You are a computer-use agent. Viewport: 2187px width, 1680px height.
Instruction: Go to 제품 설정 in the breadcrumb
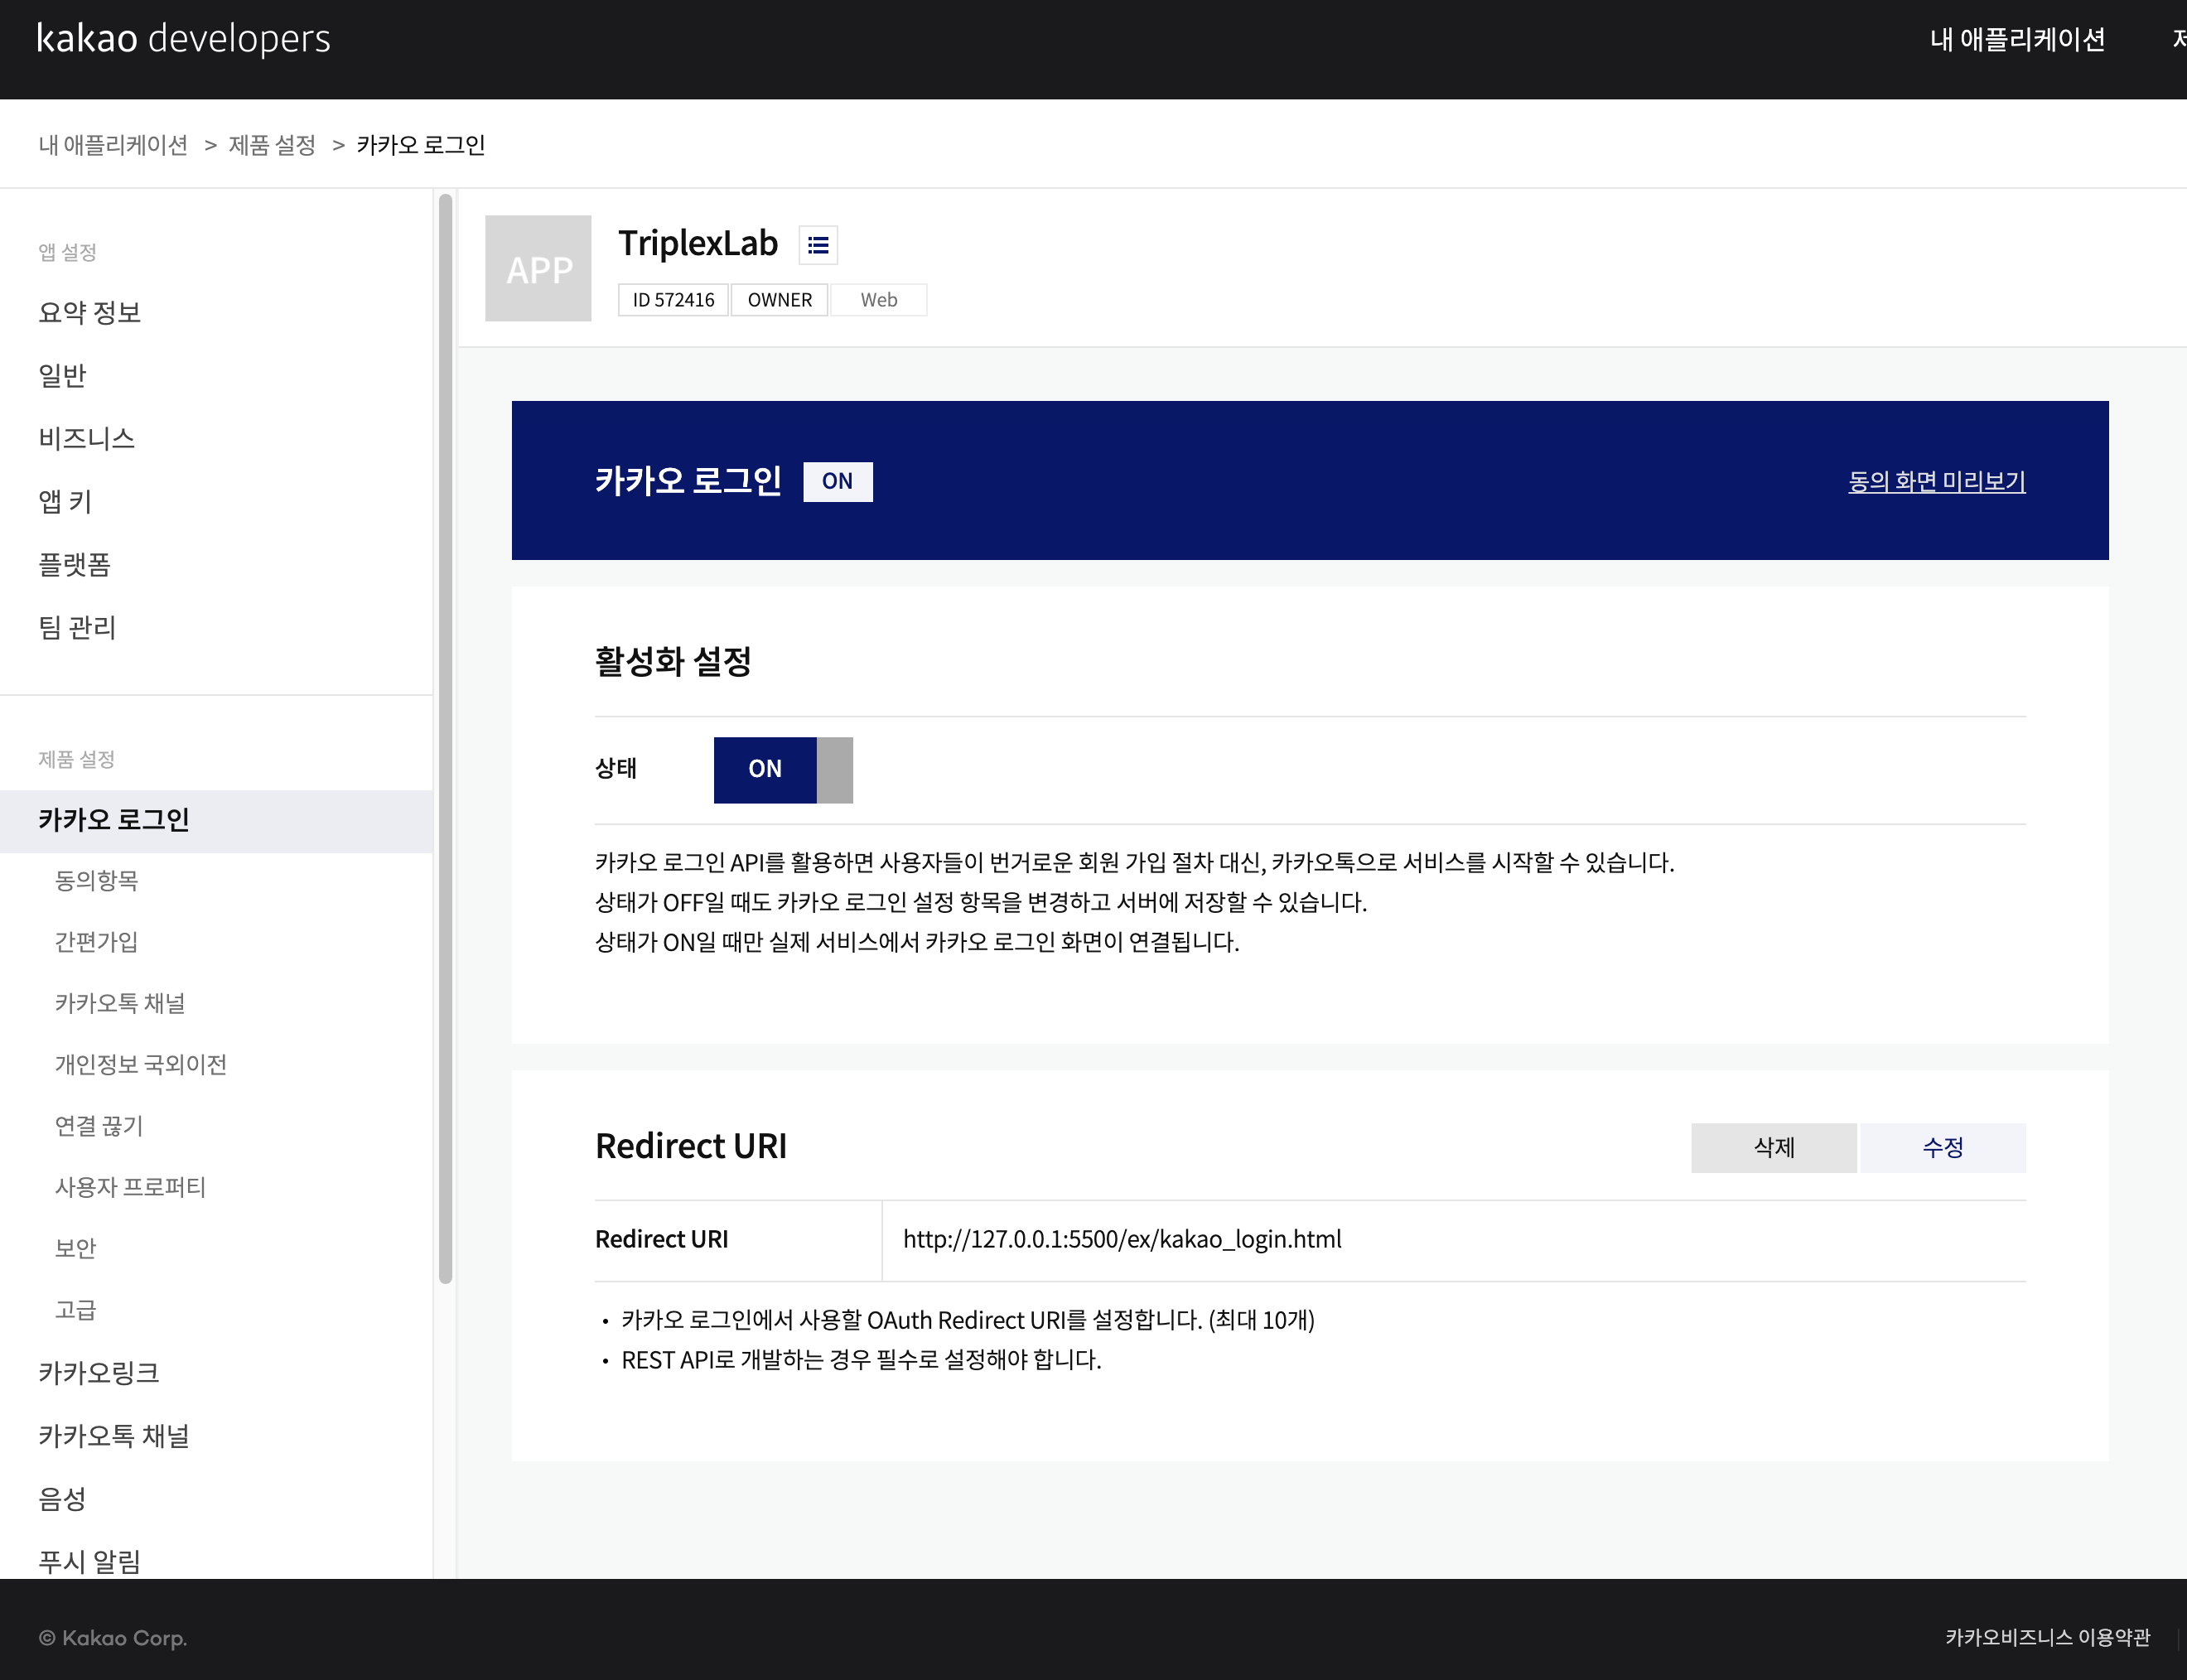(272, 145)
